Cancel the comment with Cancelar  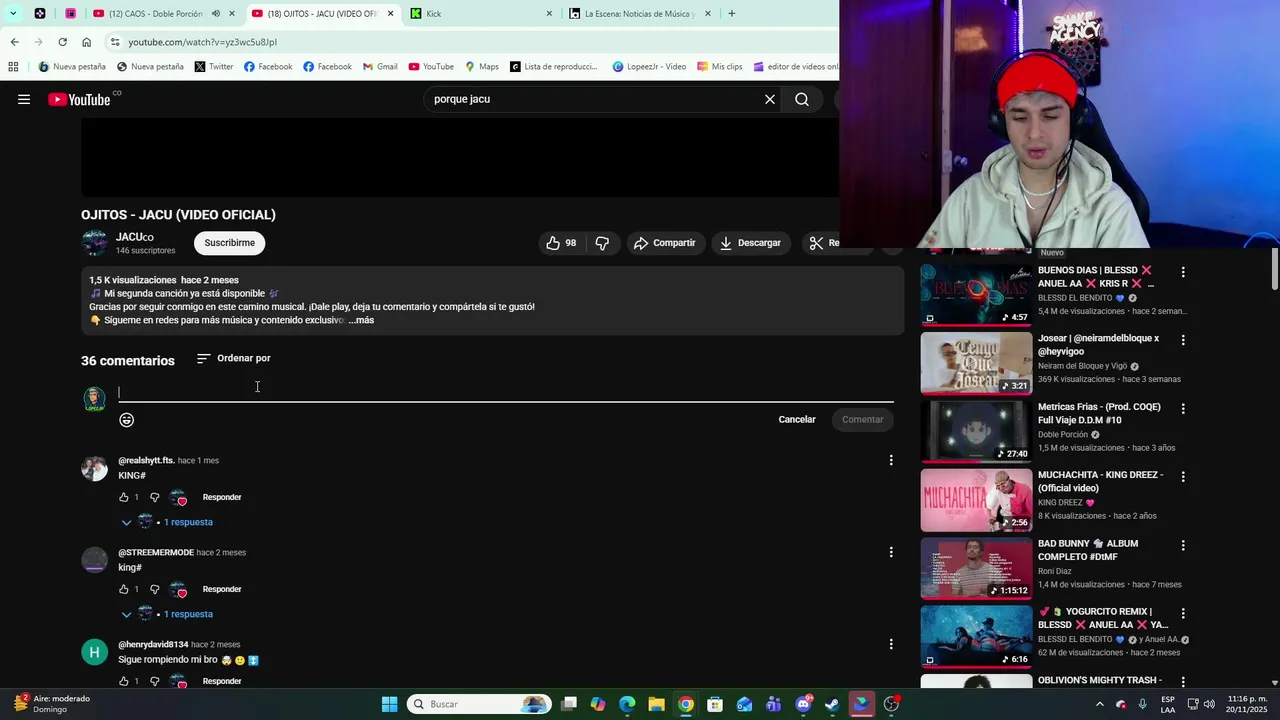click(797, 420)
